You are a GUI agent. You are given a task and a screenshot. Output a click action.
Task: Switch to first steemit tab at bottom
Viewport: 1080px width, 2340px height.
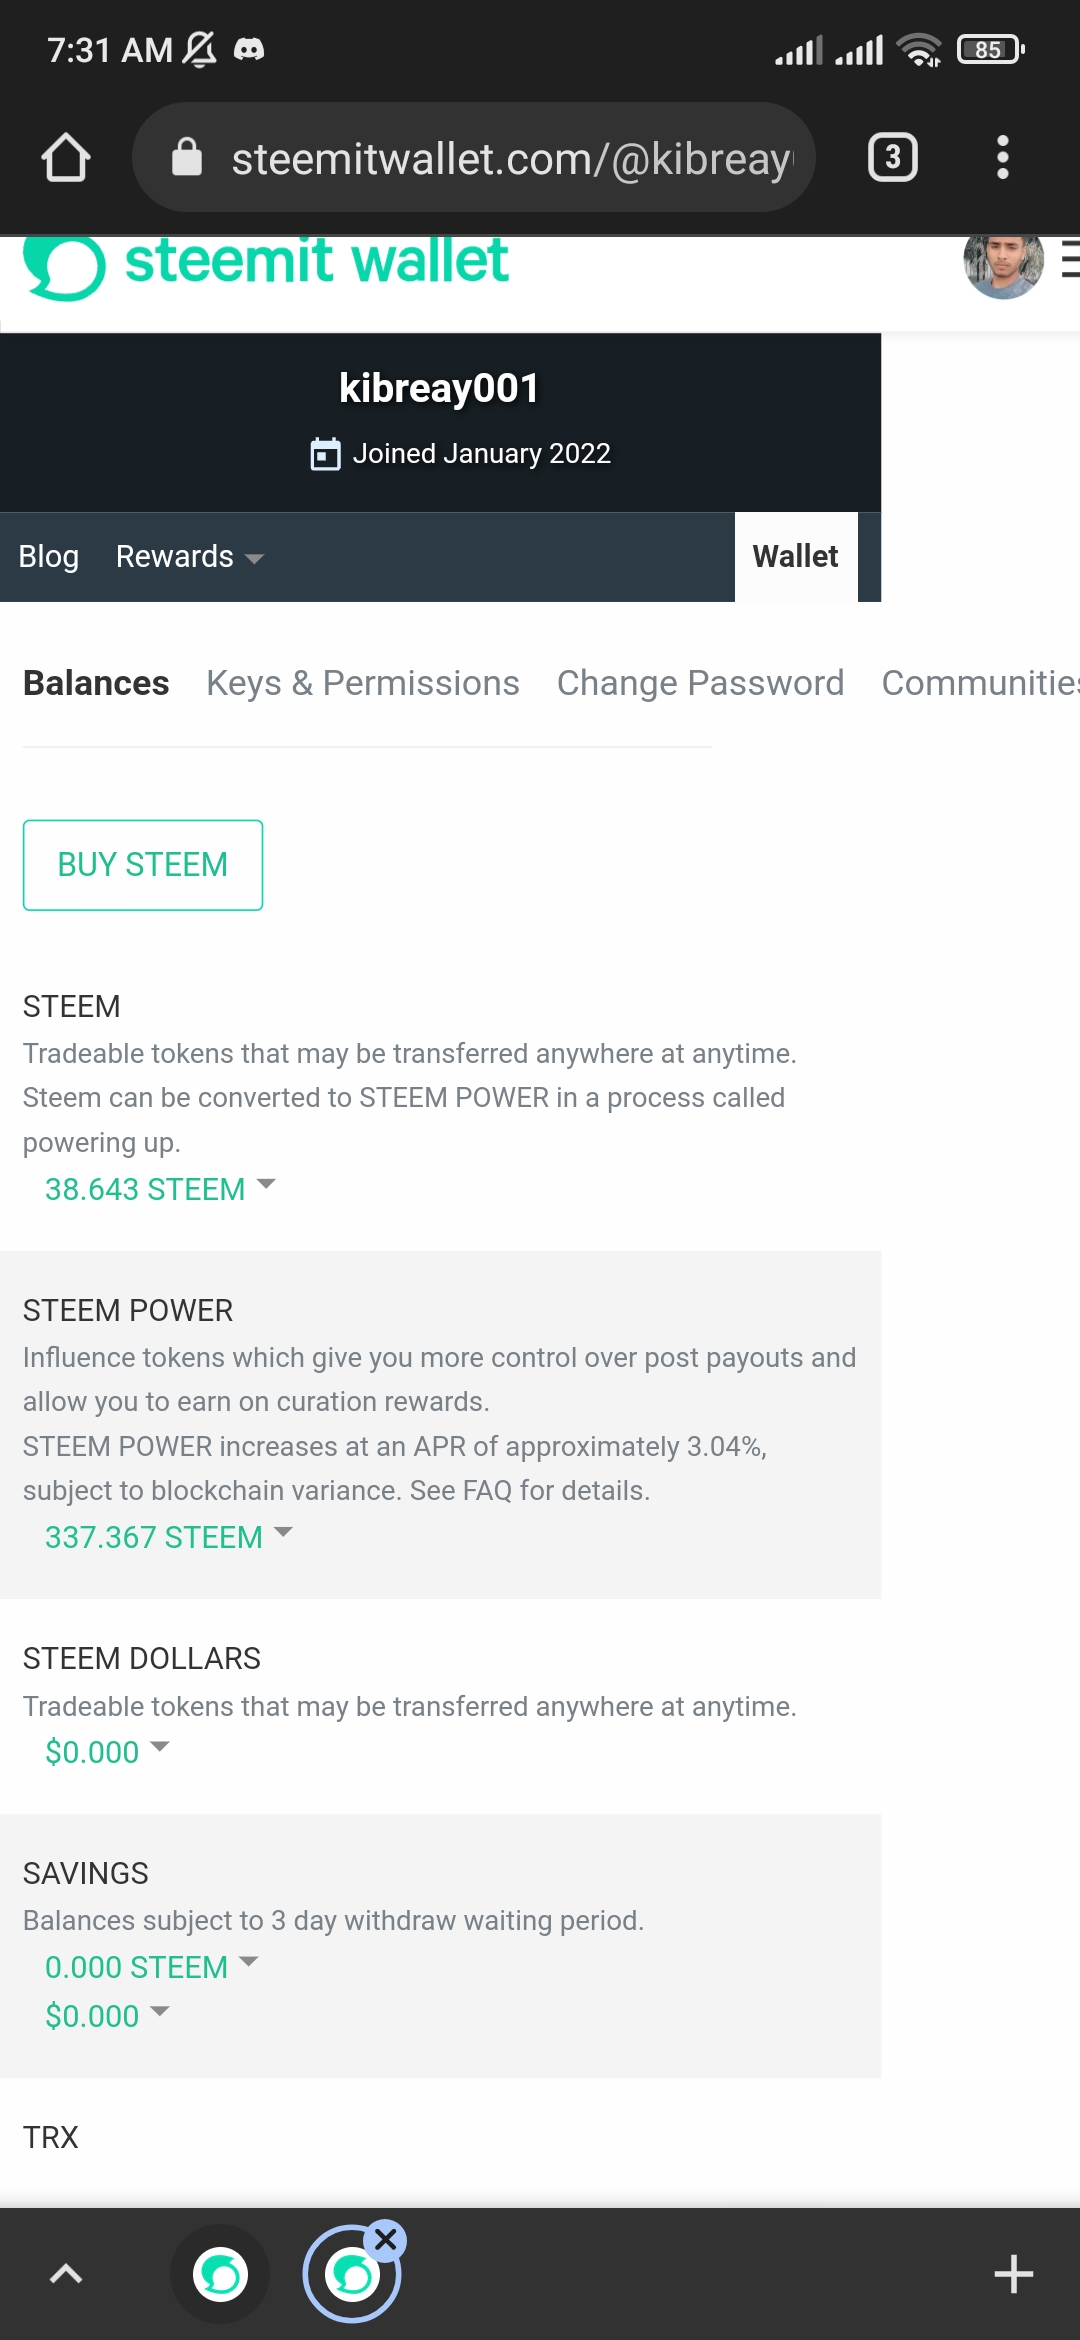tap(220, 2274)
